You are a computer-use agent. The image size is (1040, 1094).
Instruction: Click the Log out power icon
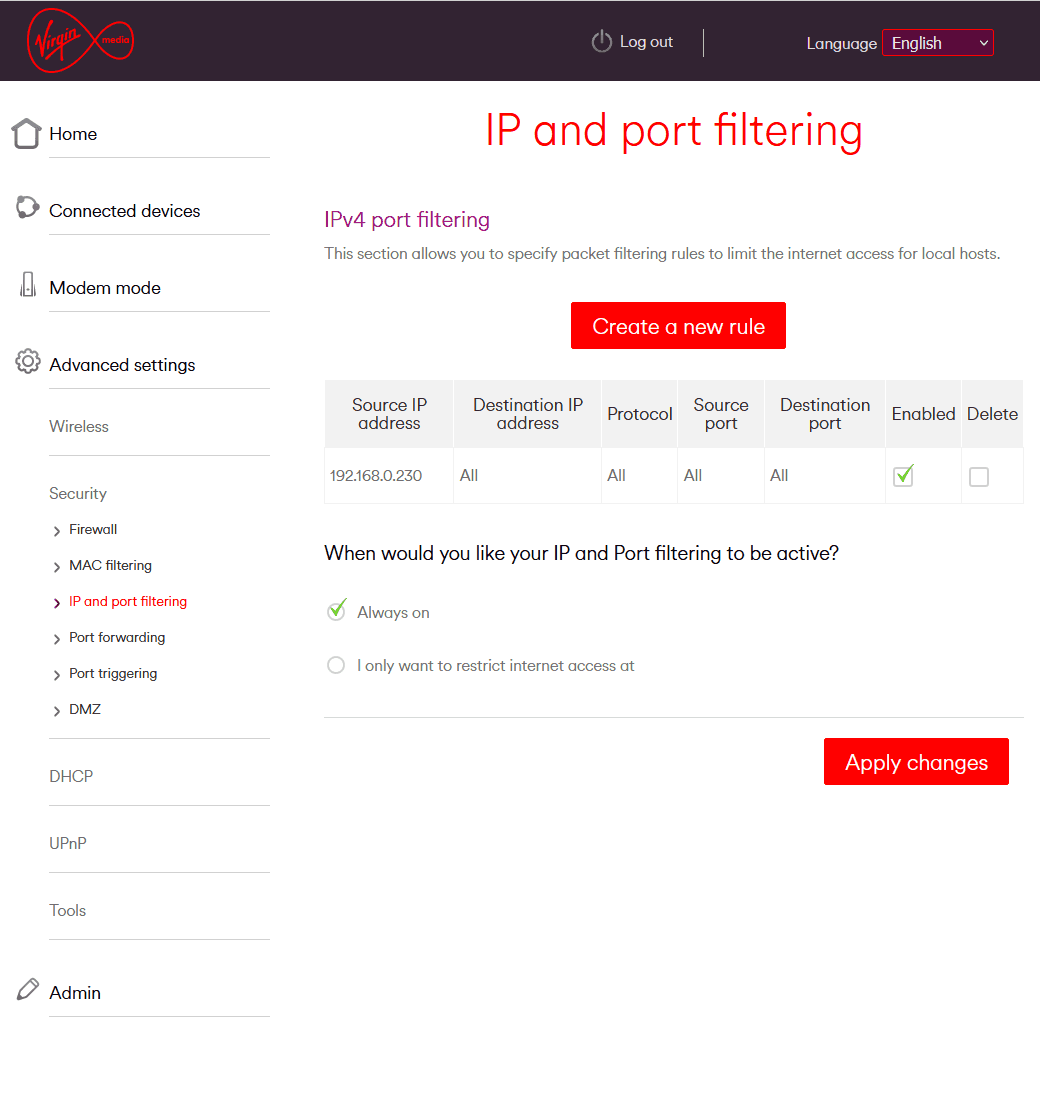pyautogui.click(x=601, y=42)
